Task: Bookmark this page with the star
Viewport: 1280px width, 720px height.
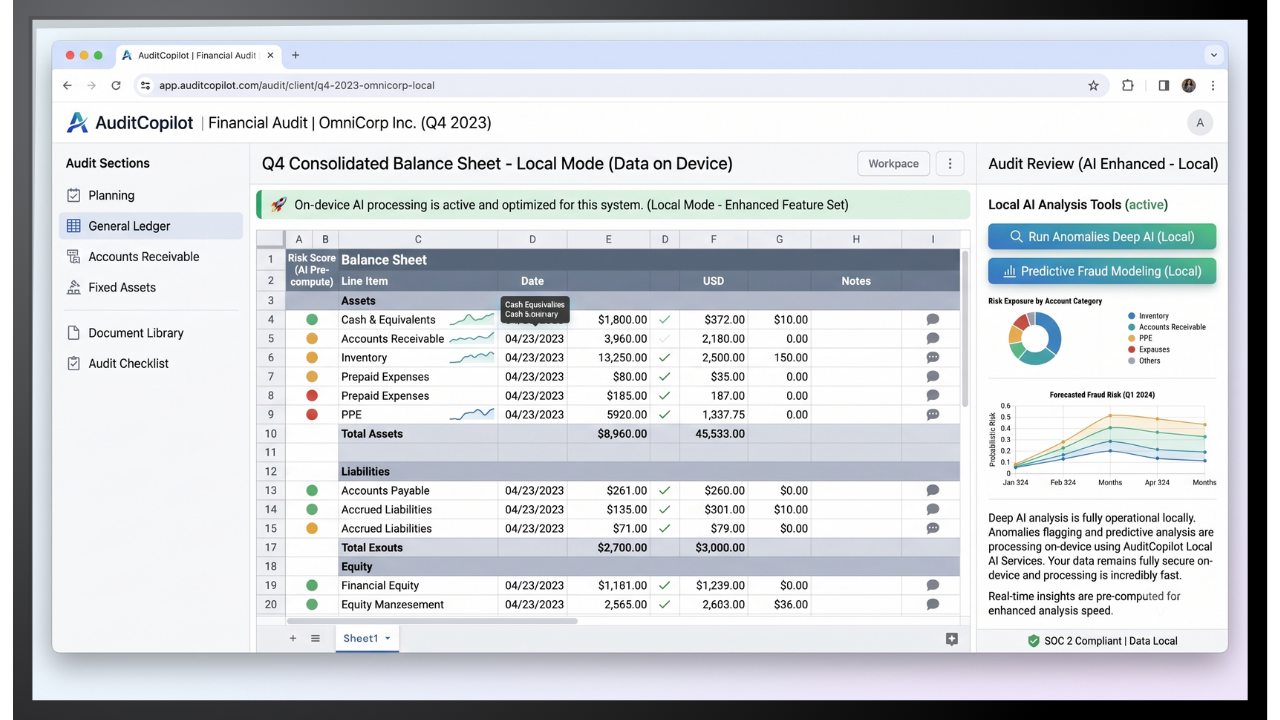Action: [1093, 86]
